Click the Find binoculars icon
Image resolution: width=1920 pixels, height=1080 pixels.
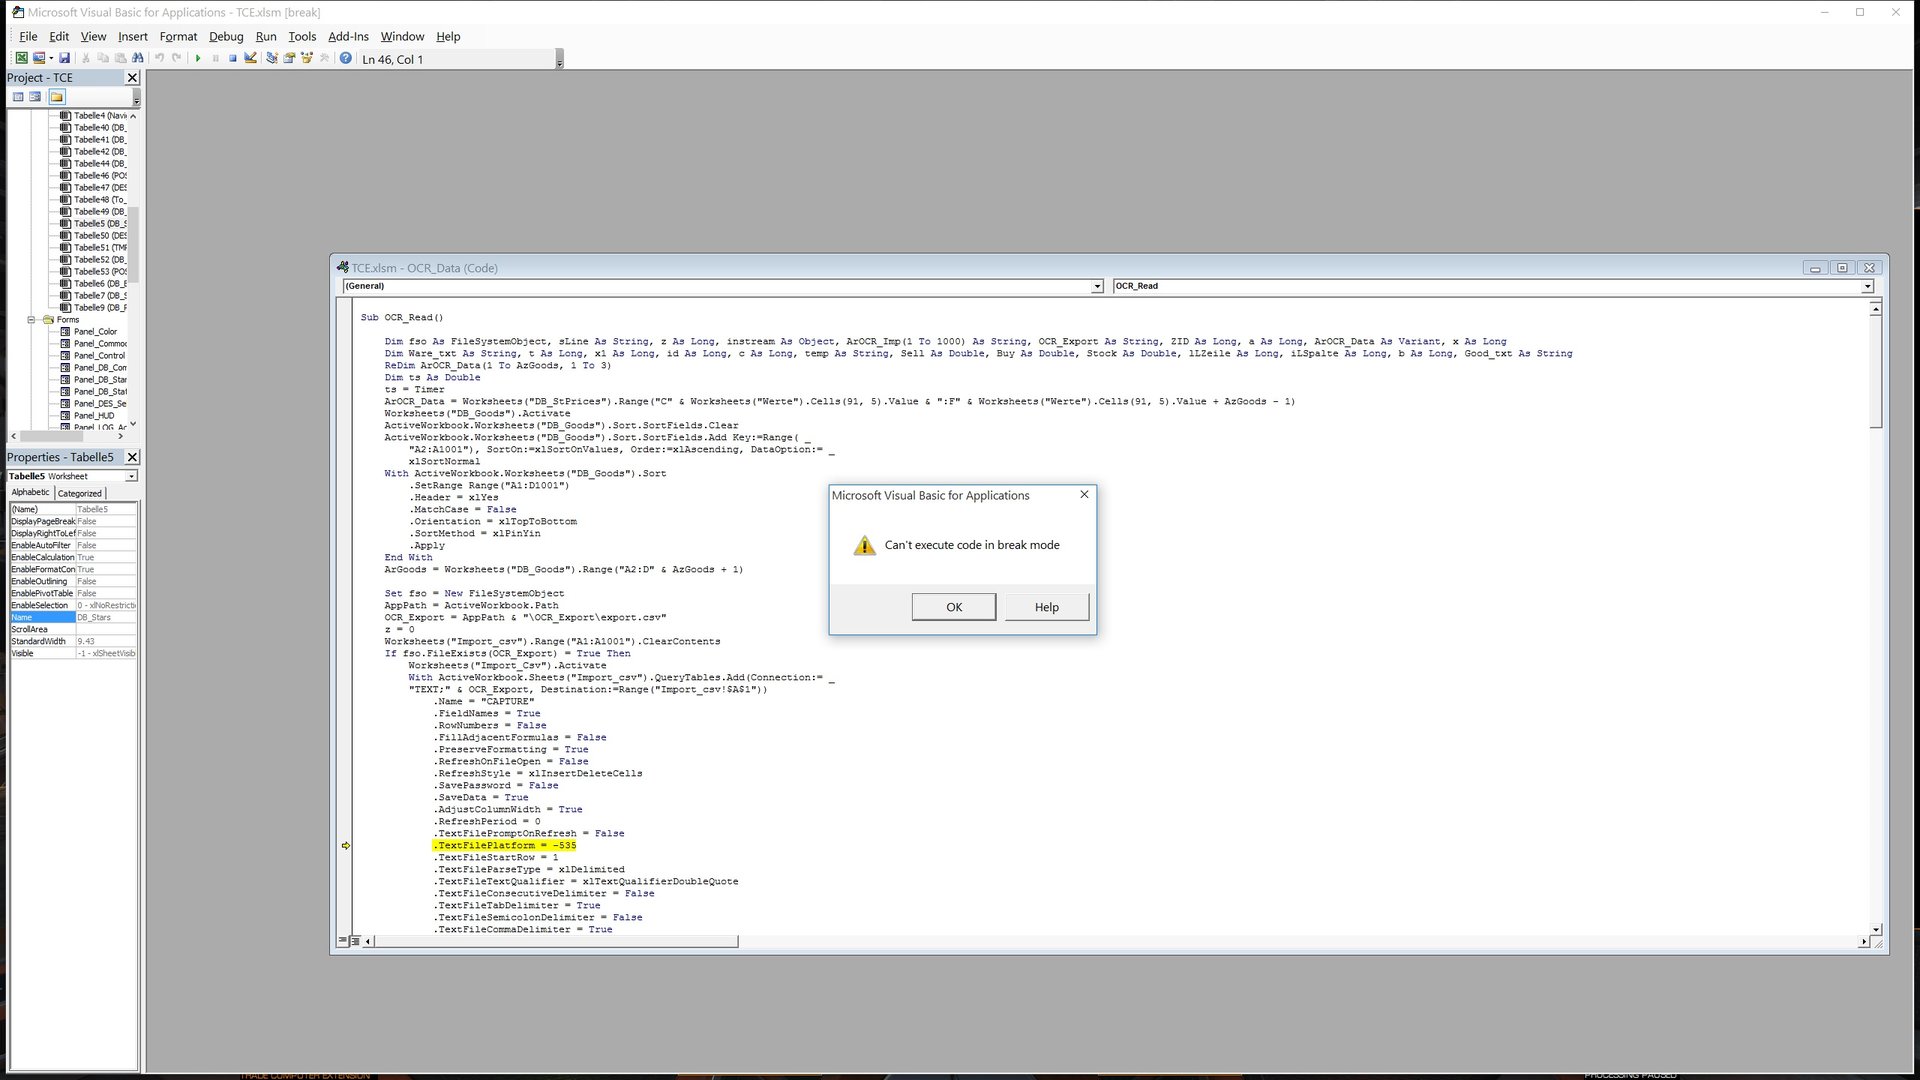tap(137, 58)
